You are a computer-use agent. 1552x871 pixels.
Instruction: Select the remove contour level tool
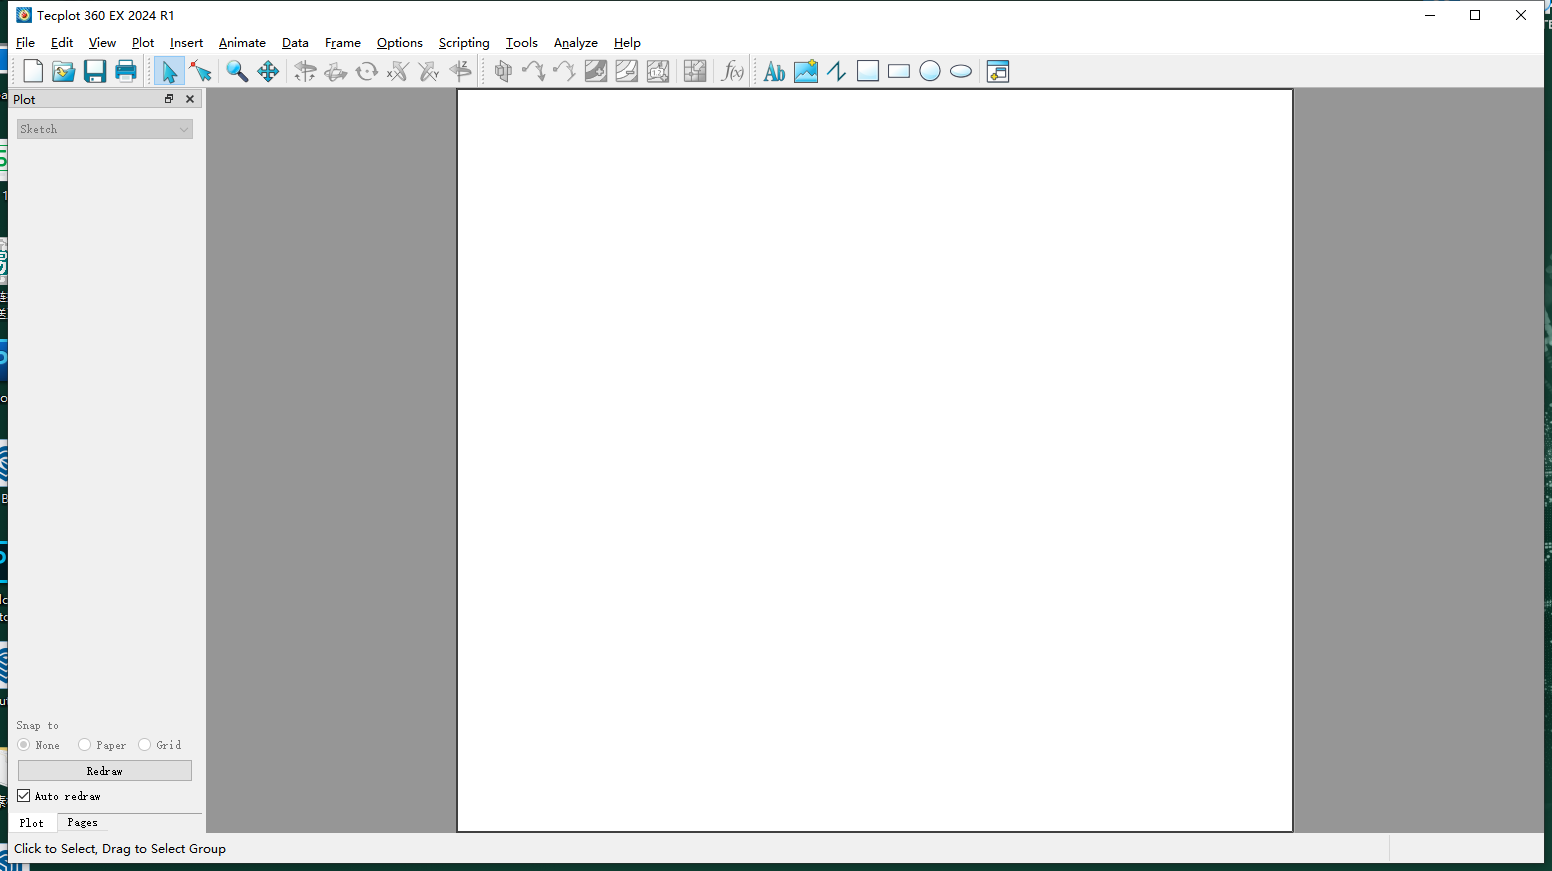[x=627, y=71]
